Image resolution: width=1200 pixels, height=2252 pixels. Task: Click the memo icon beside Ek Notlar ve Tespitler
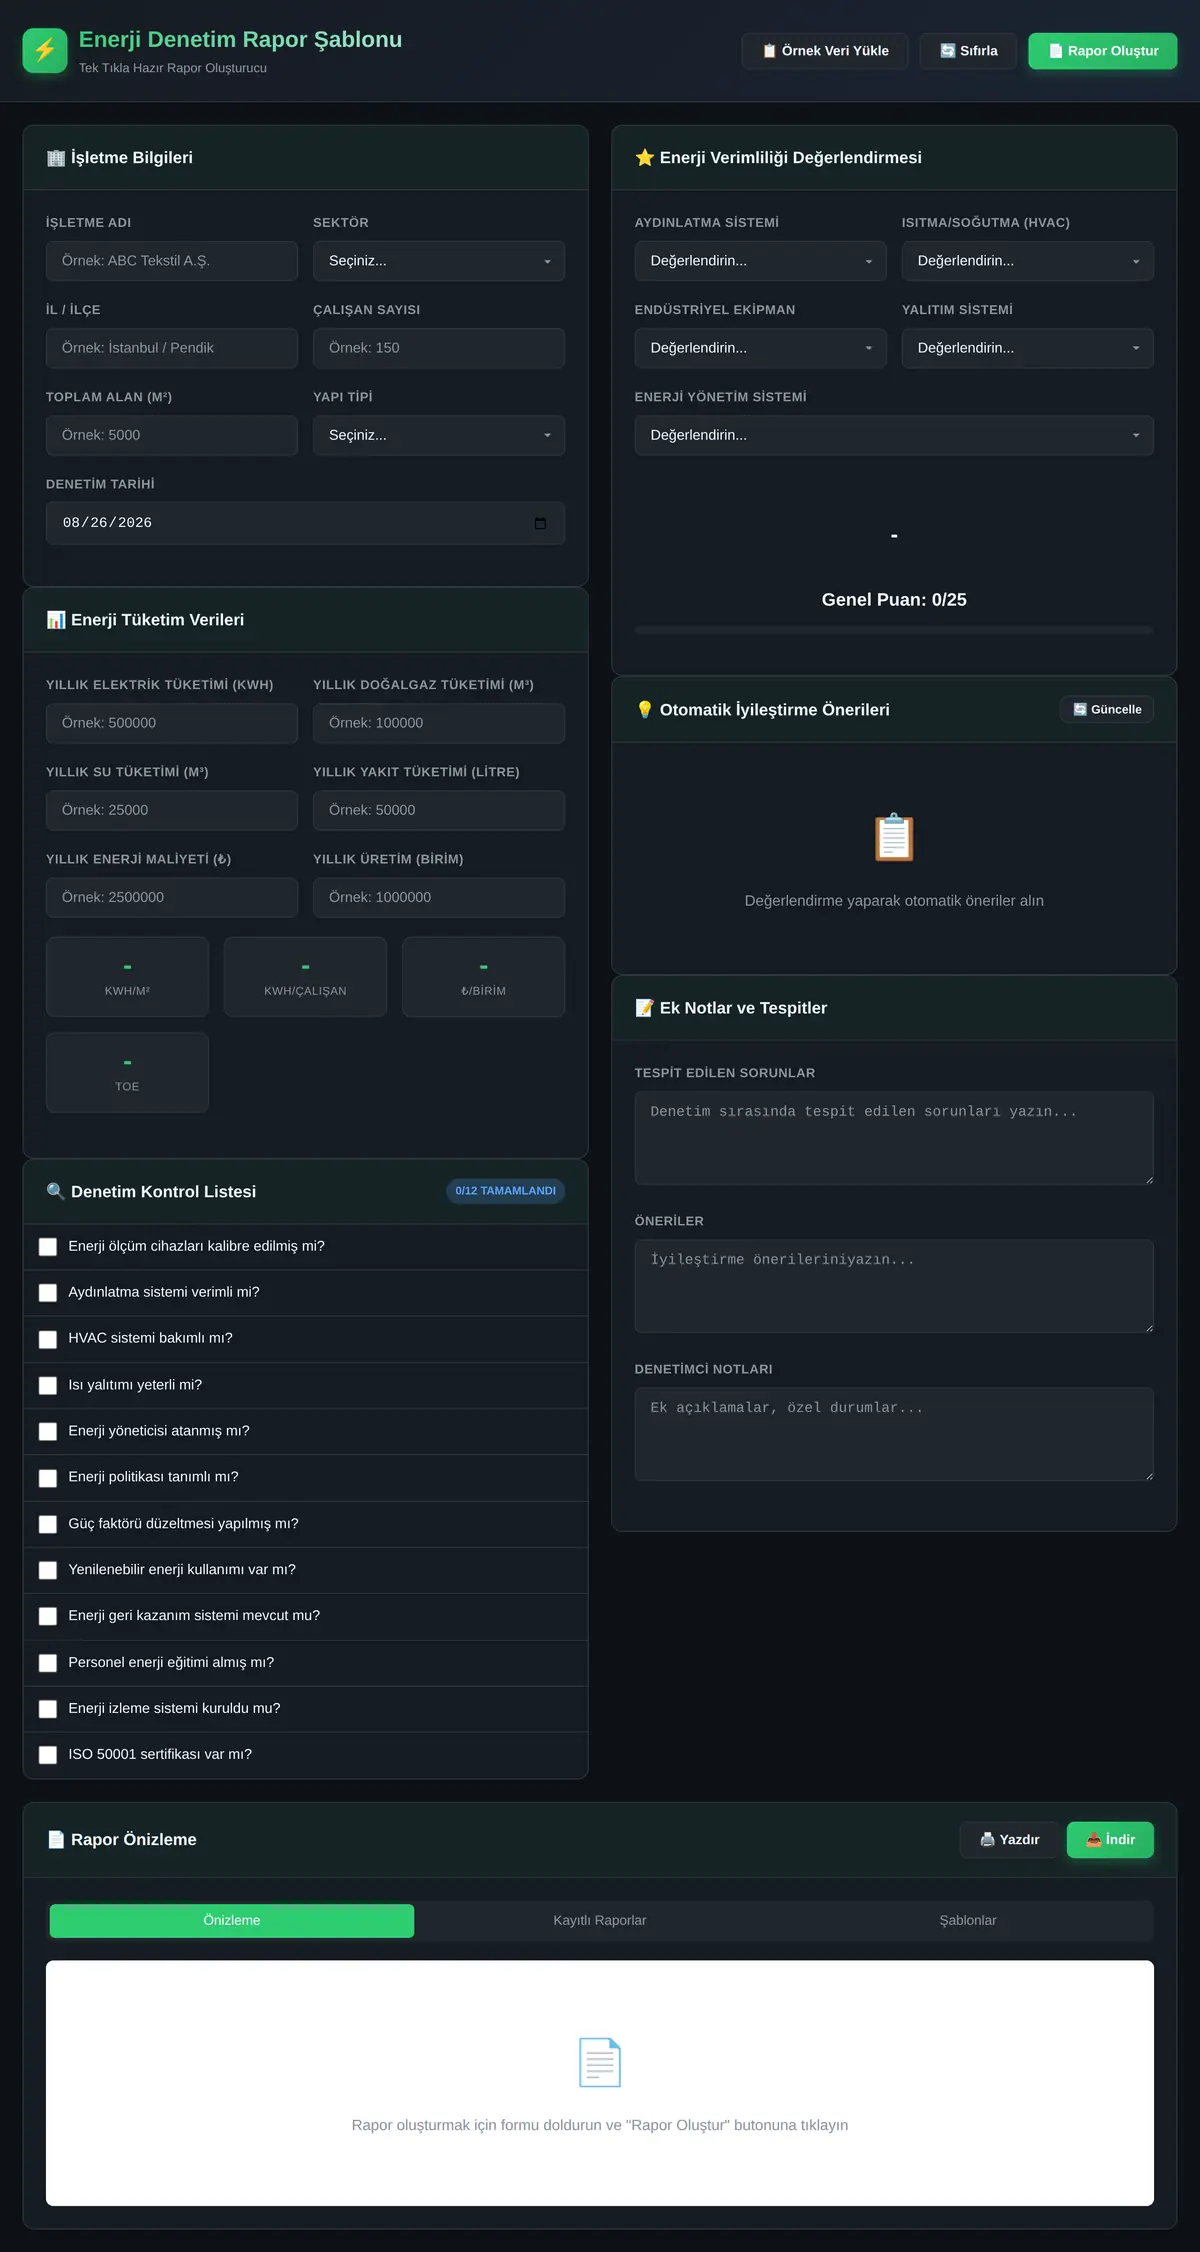pos(645,1008)
